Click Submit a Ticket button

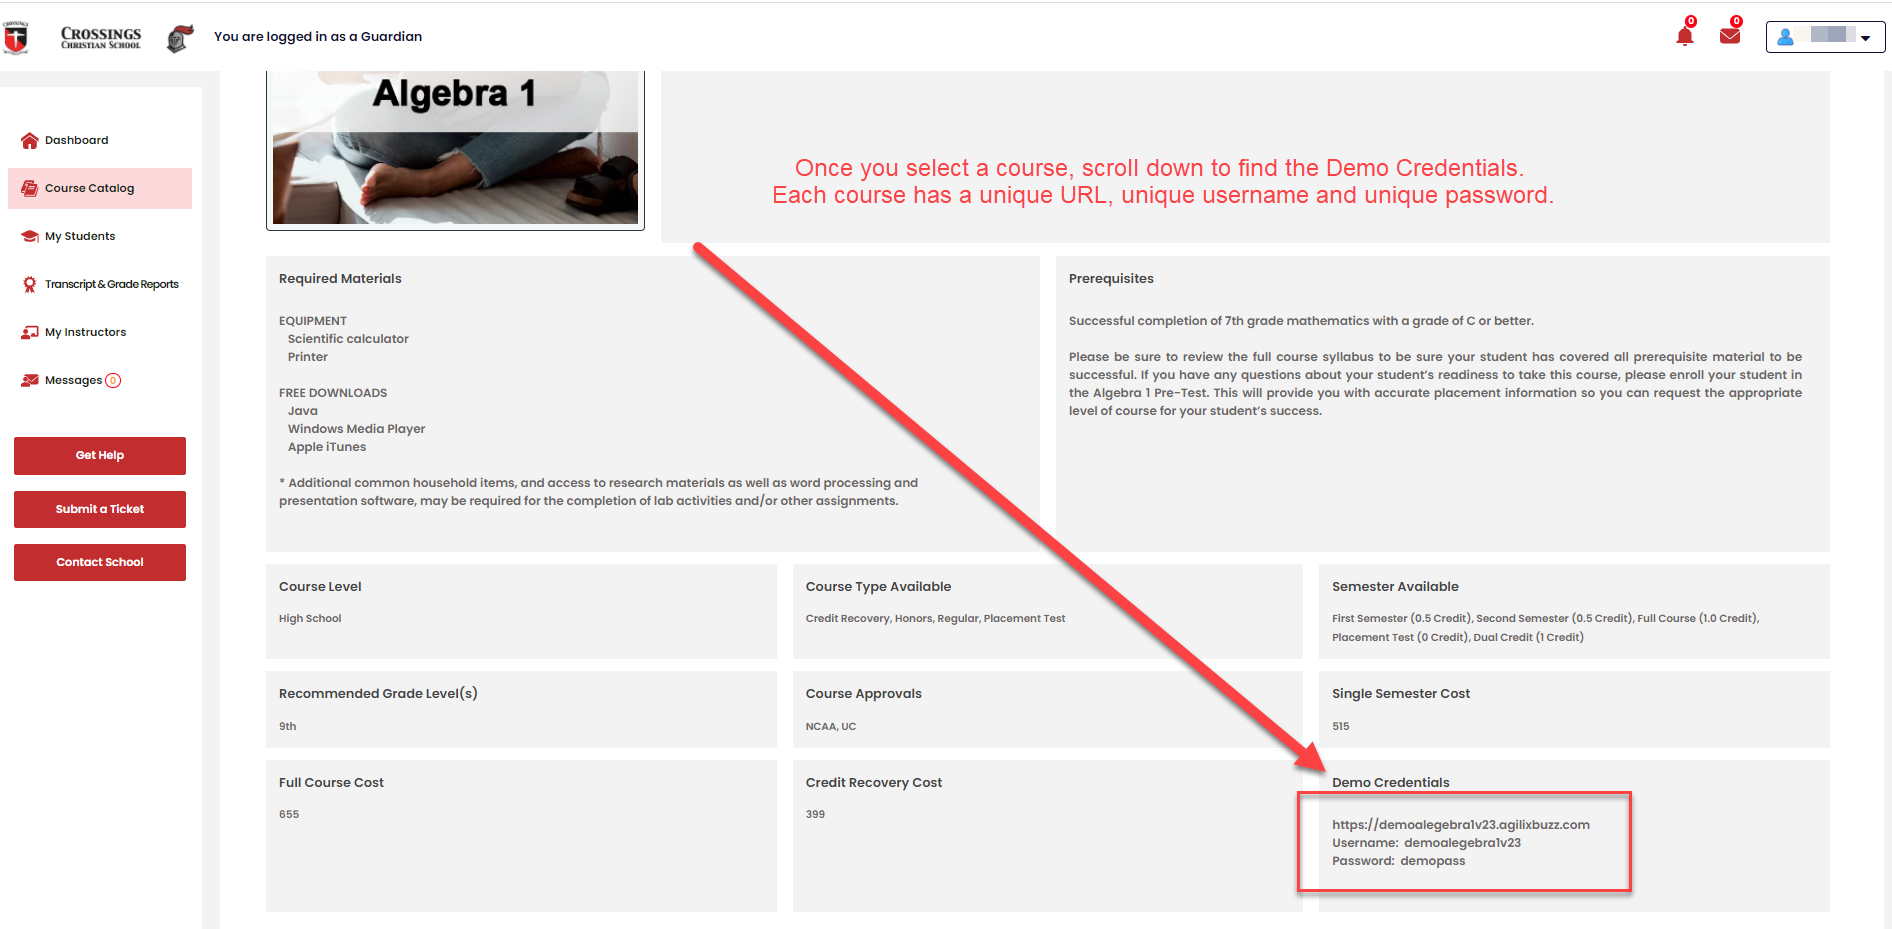pos(100,509)
